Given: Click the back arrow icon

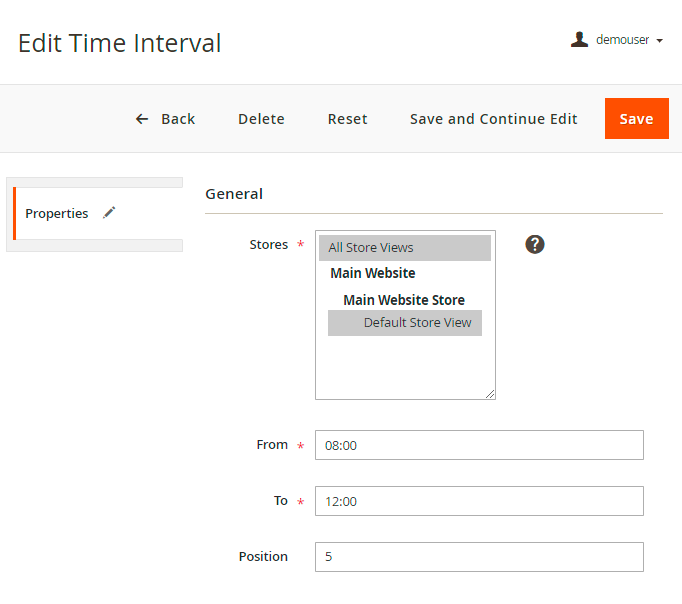Looking at the screenshot, I should [x=142, y=119].
